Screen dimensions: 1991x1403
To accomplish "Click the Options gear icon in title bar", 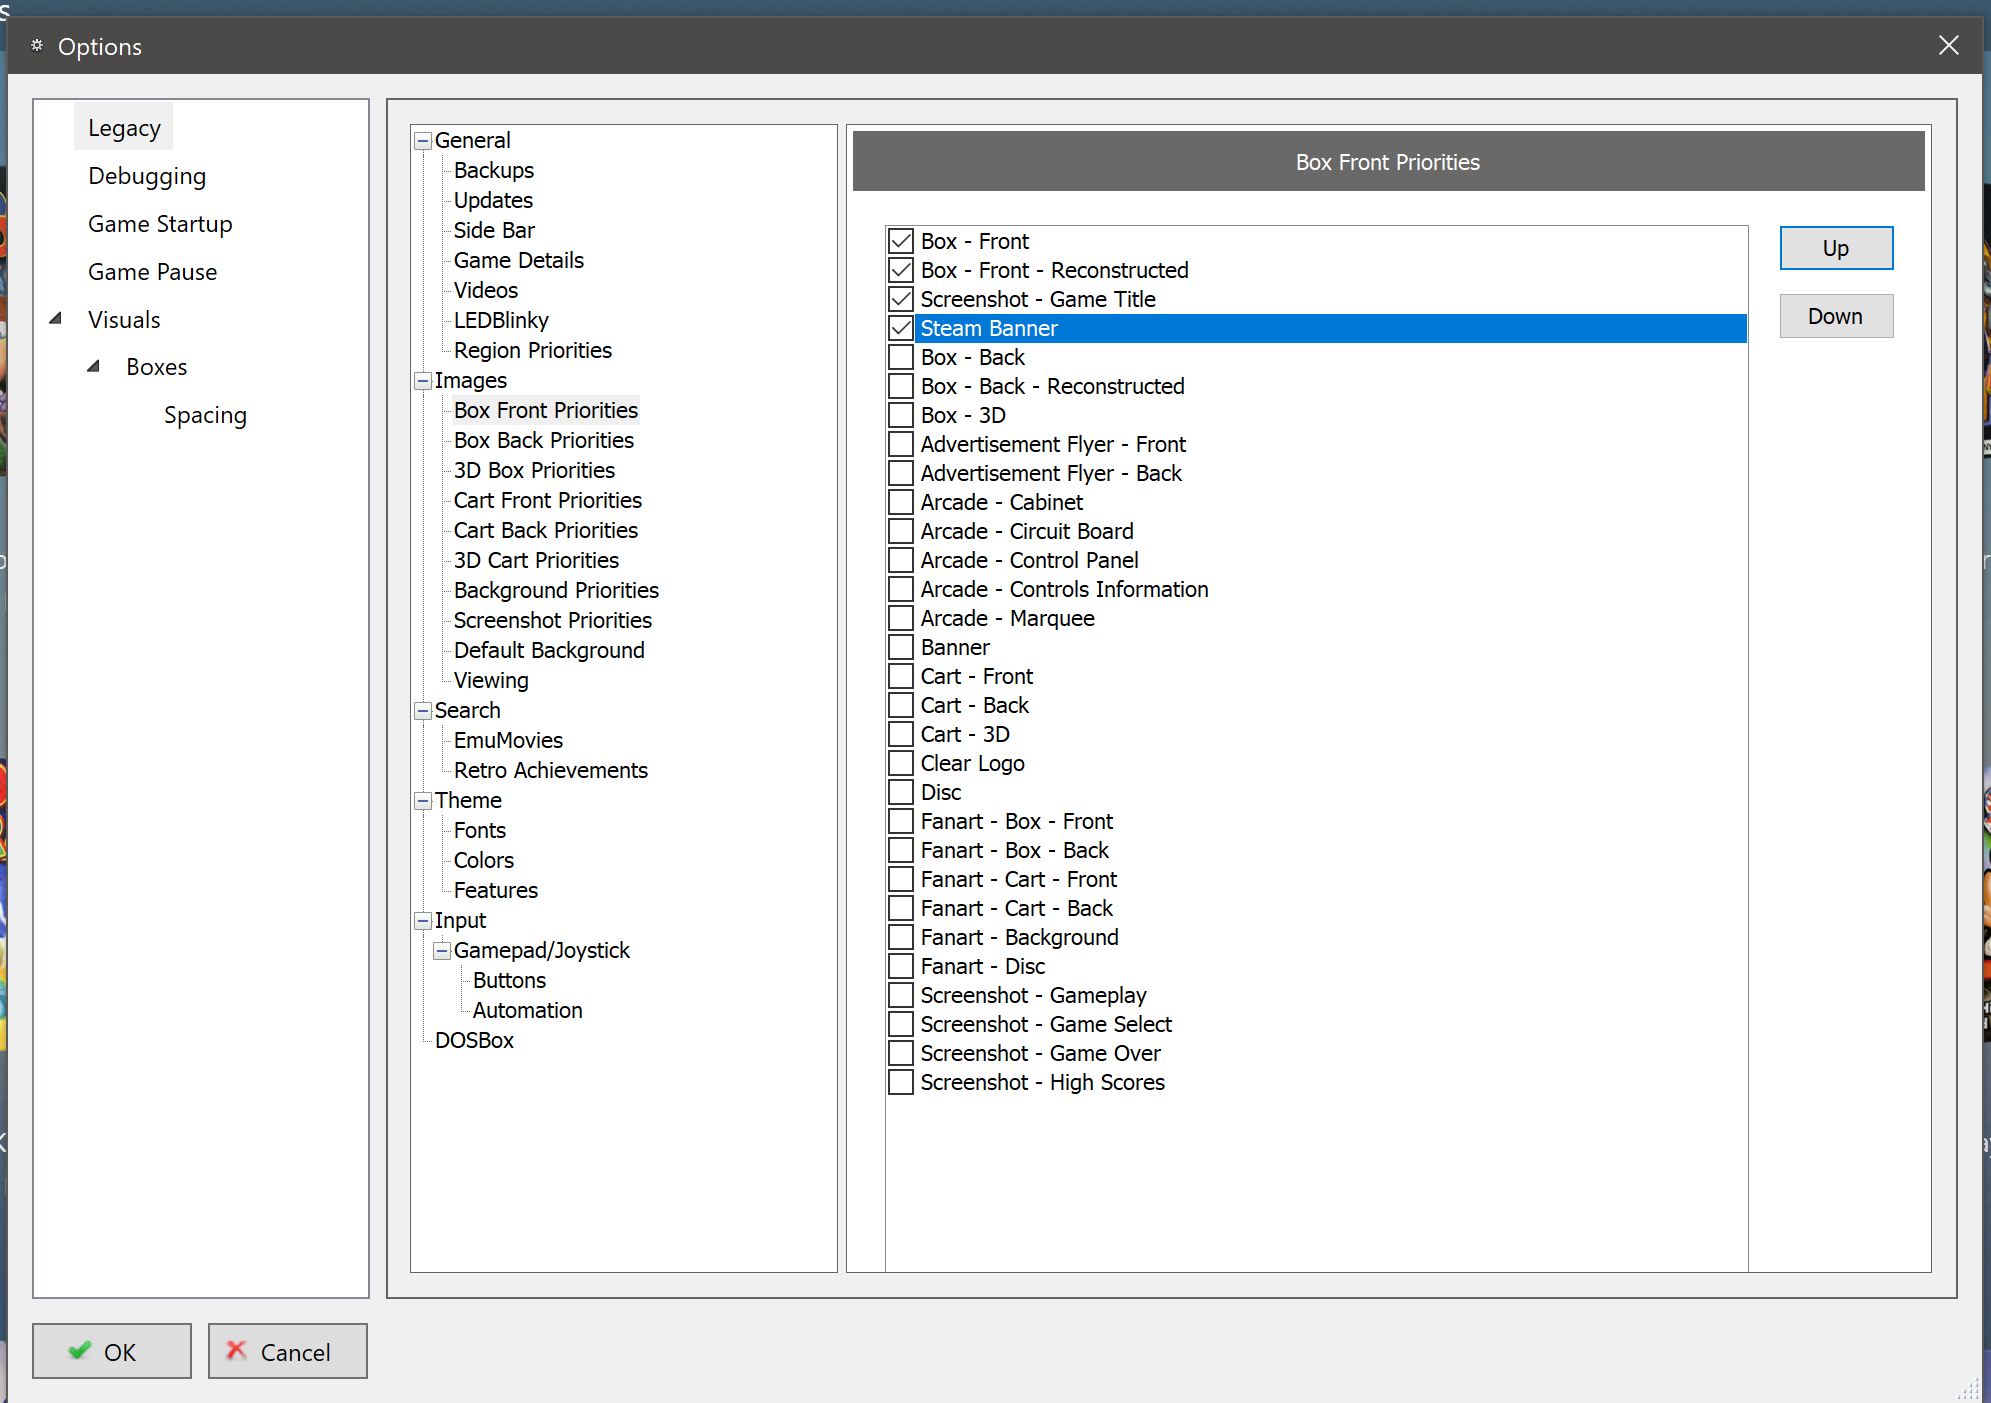I will pyautogui.click(x=37, y=45).
